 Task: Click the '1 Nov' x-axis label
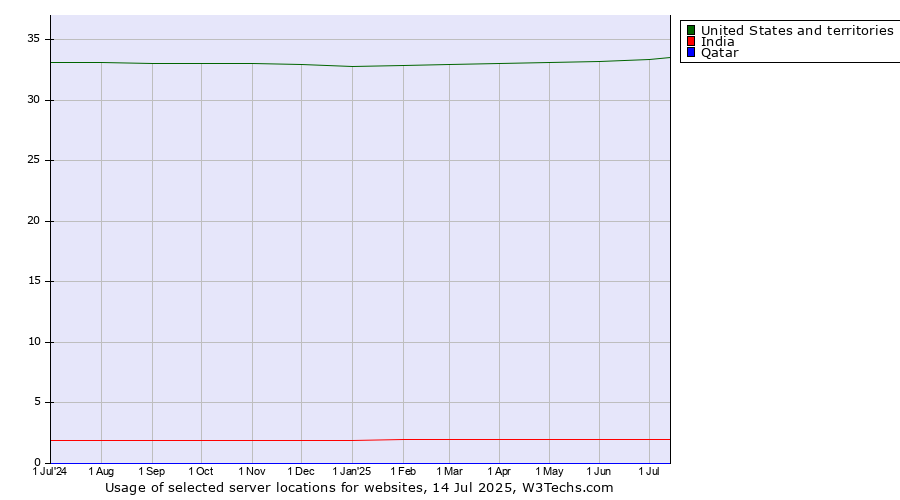coord(252,471)
